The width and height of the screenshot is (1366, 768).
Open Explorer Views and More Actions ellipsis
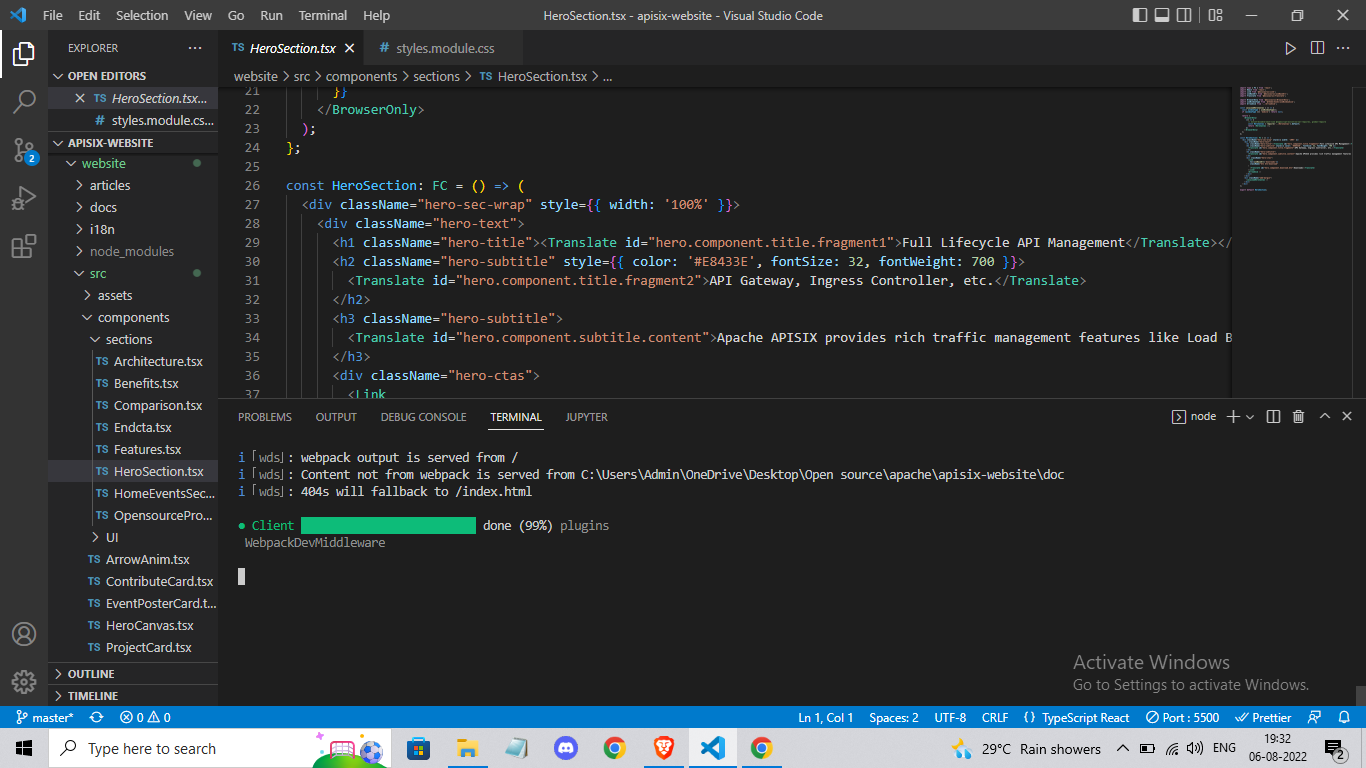click(194, 48)
